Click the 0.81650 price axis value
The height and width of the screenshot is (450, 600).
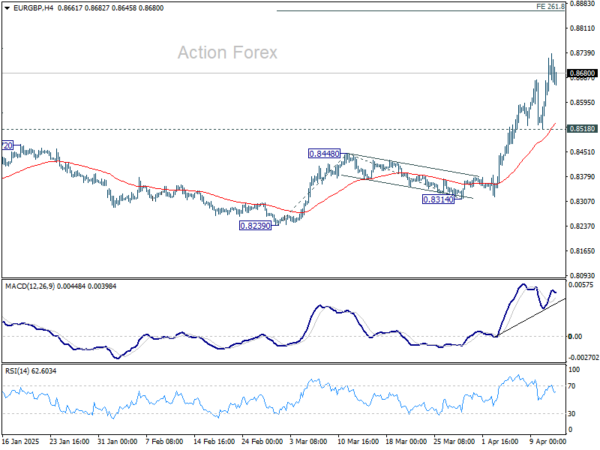pyautogui.click(x=582, y=251)
